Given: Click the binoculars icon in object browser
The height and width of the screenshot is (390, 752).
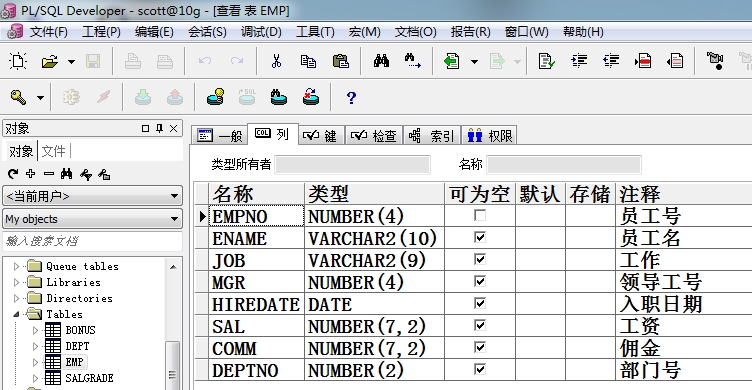Looking at the screenshot, I should pyautogui.click(x=67, y=174).
